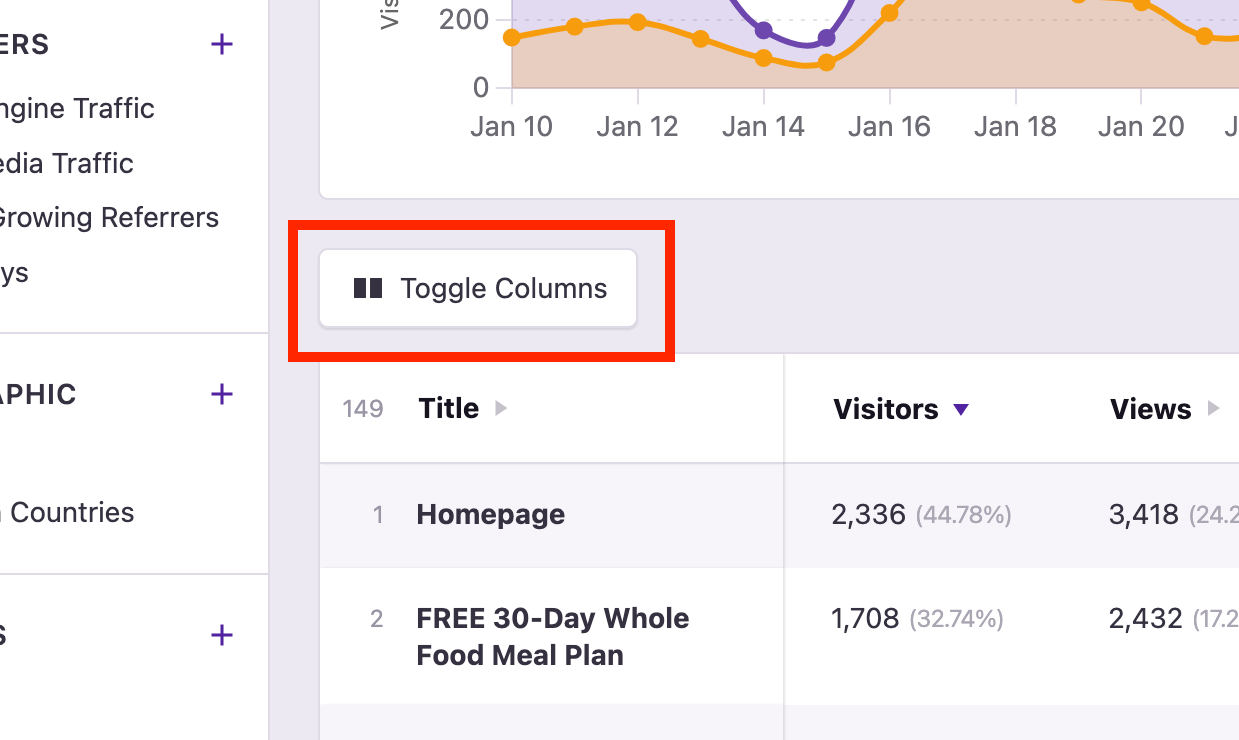Screen dimensions: 1239x740
Task: Expand the chevron next to the Title header
Action: click(500, 408)
